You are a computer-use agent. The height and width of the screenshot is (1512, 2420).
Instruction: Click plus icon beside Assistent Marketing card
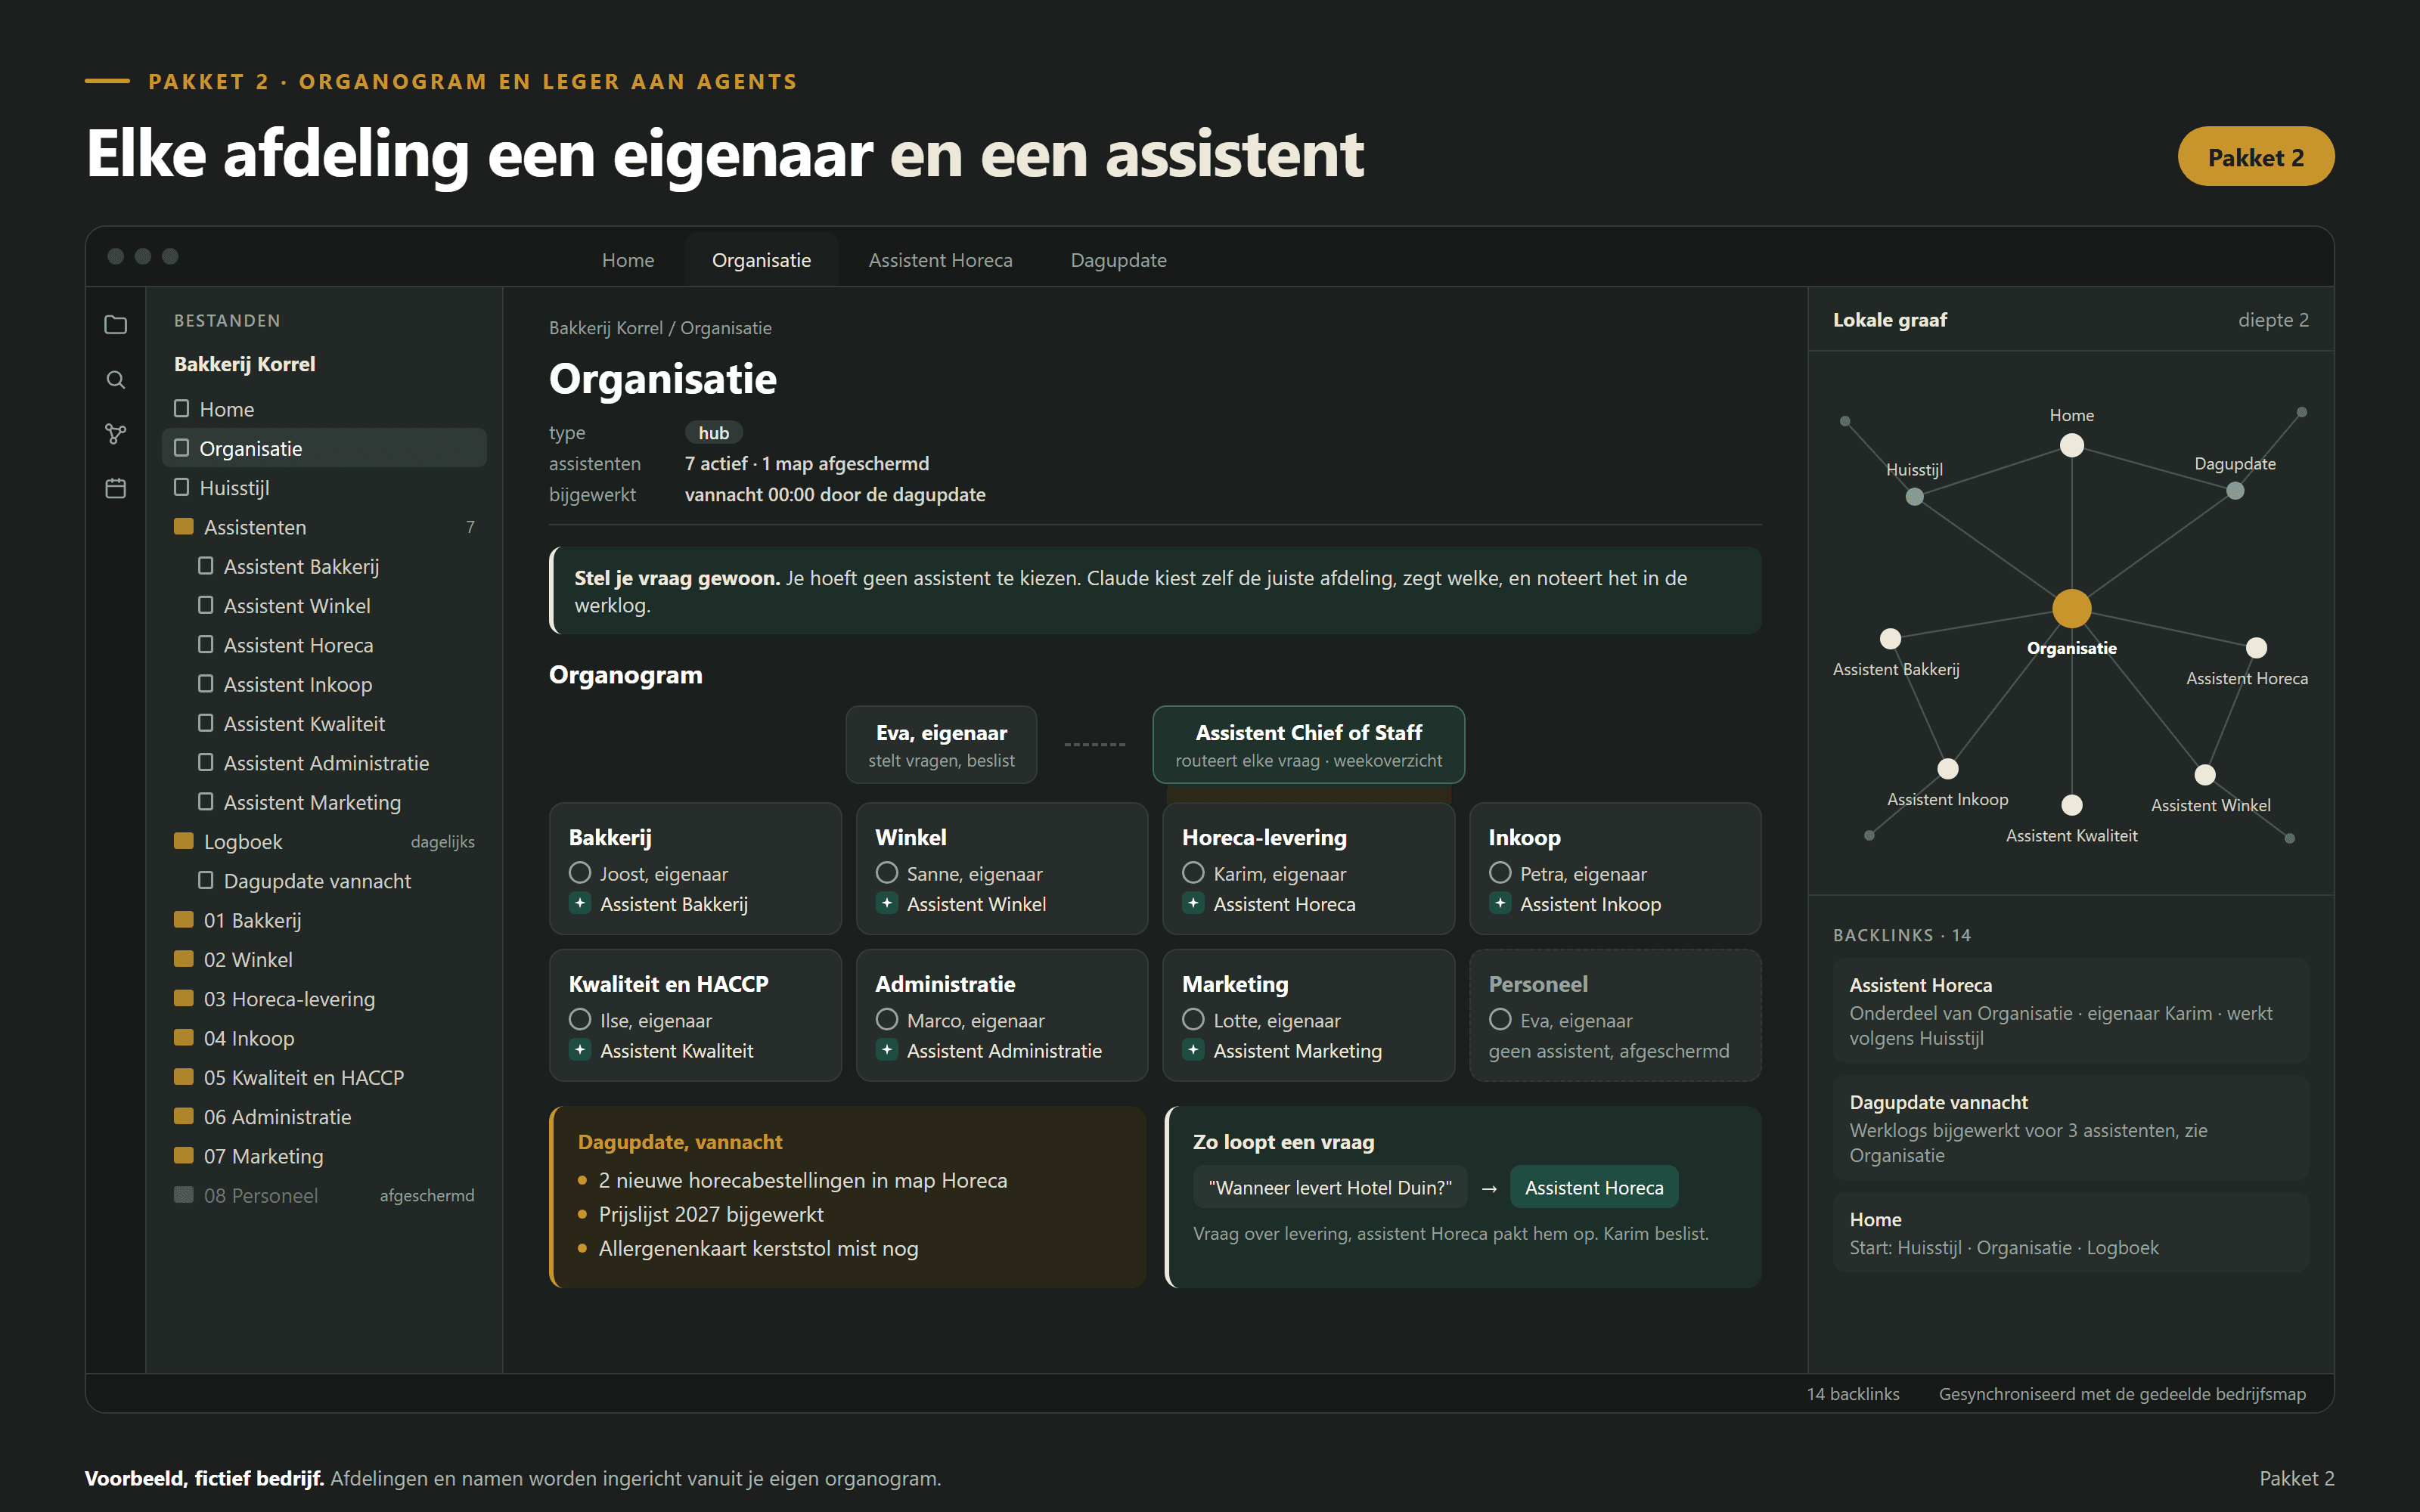point(1193,1050)
